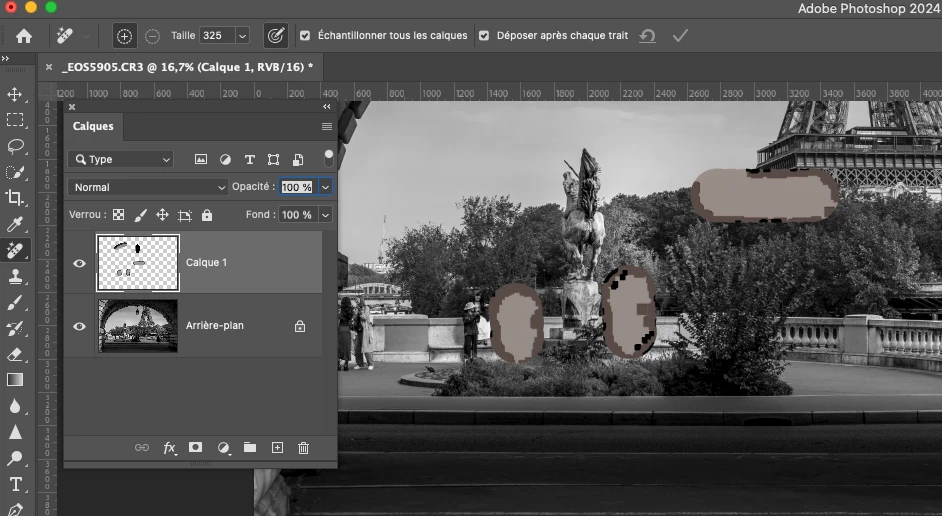This screenshot has width=942, height=516.
Task: Select the Calque 1 layer thumbnail
Action: click(138, 263)
